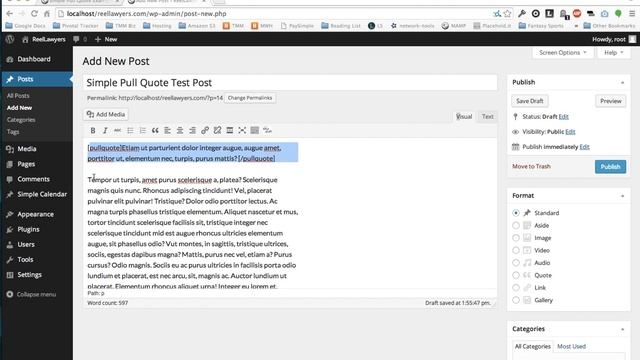Click the Add Media button
The image size is (640, 360).
pyautogui.click(x=106, y=115)
